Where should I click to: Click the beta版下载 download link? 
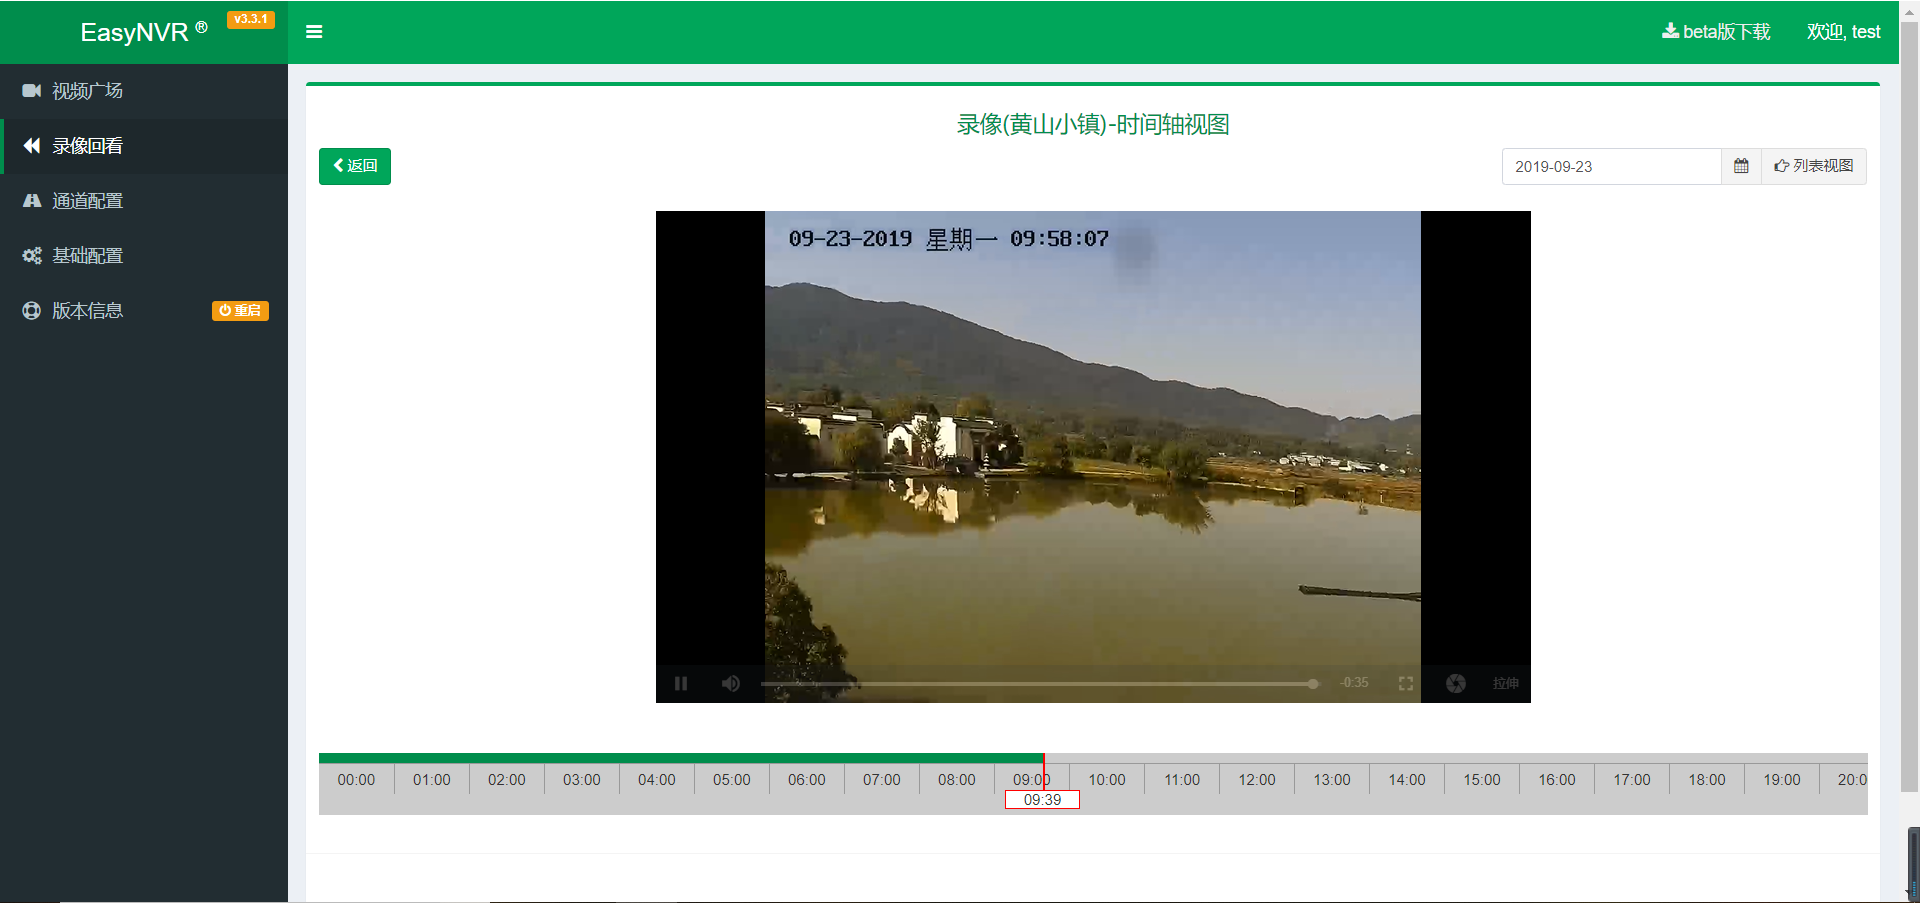pyautogui.click(x=1716, y=32)
